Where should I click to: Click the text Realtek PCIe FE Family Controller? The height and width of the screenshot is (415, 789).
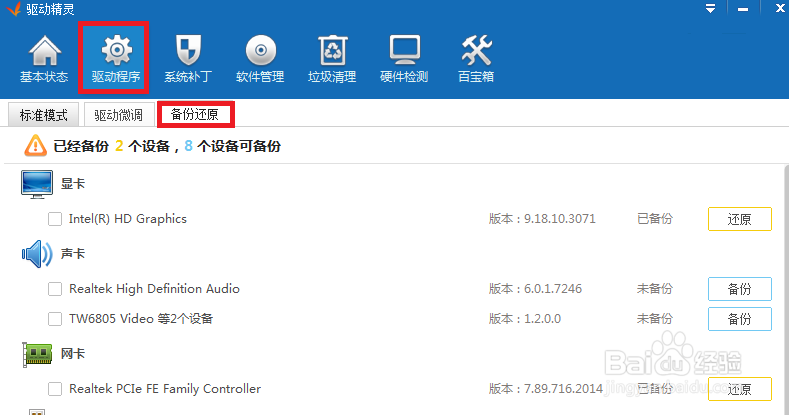point(165,389)
